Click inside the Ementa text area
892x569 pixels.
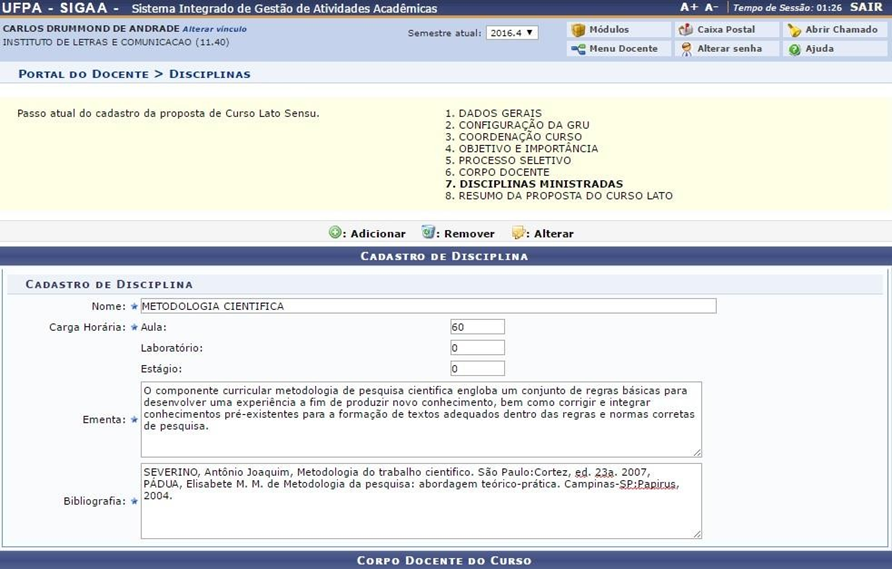420,418
